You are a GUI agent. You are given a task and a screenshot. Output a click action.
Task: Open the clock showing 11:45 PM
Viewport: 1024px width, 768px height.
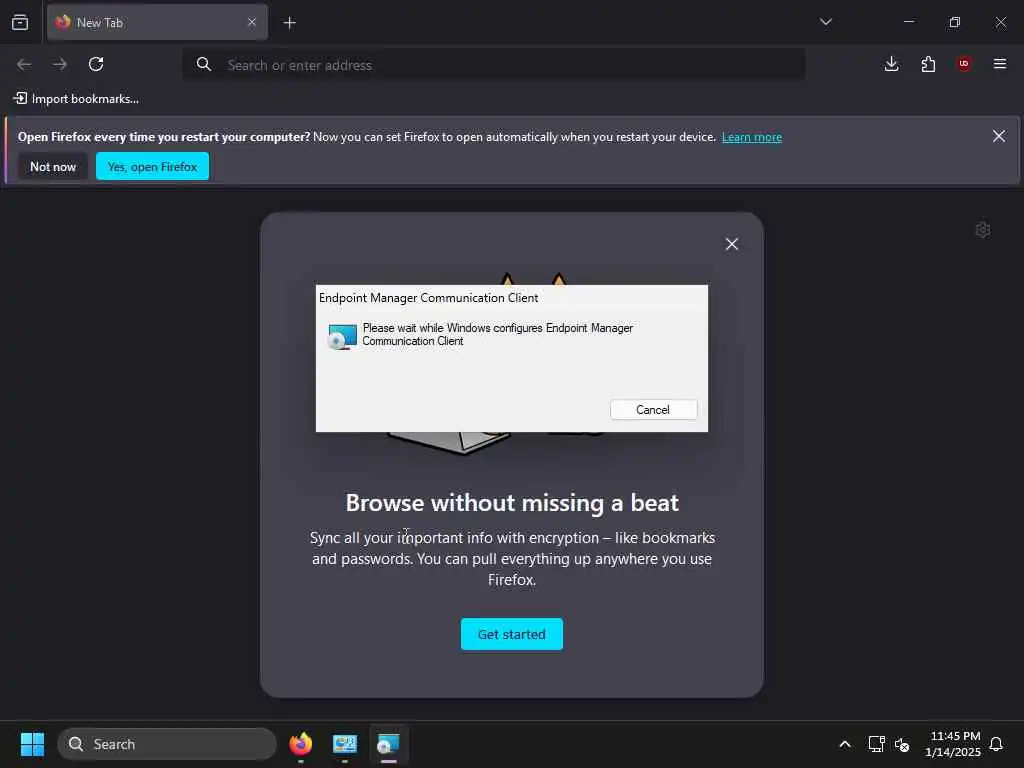(953, 744)
